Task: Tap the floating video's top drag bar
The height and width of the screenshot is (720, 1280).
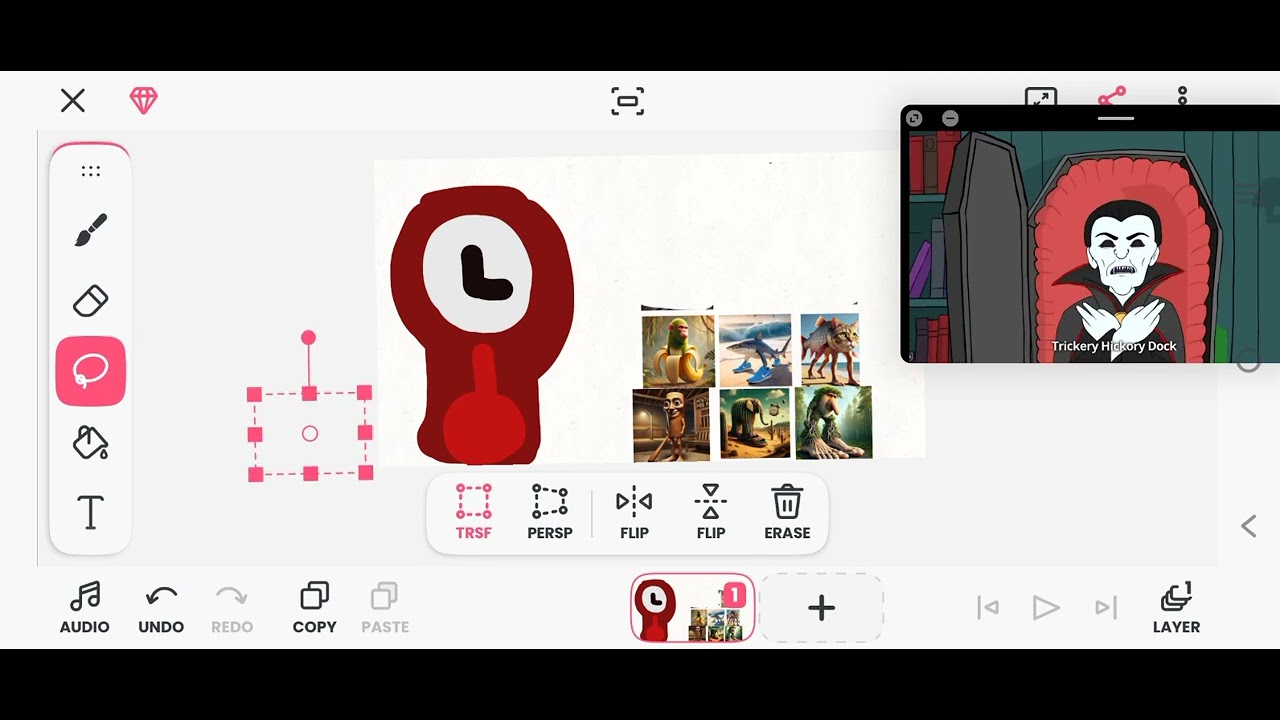Action: pos(1116,119)
